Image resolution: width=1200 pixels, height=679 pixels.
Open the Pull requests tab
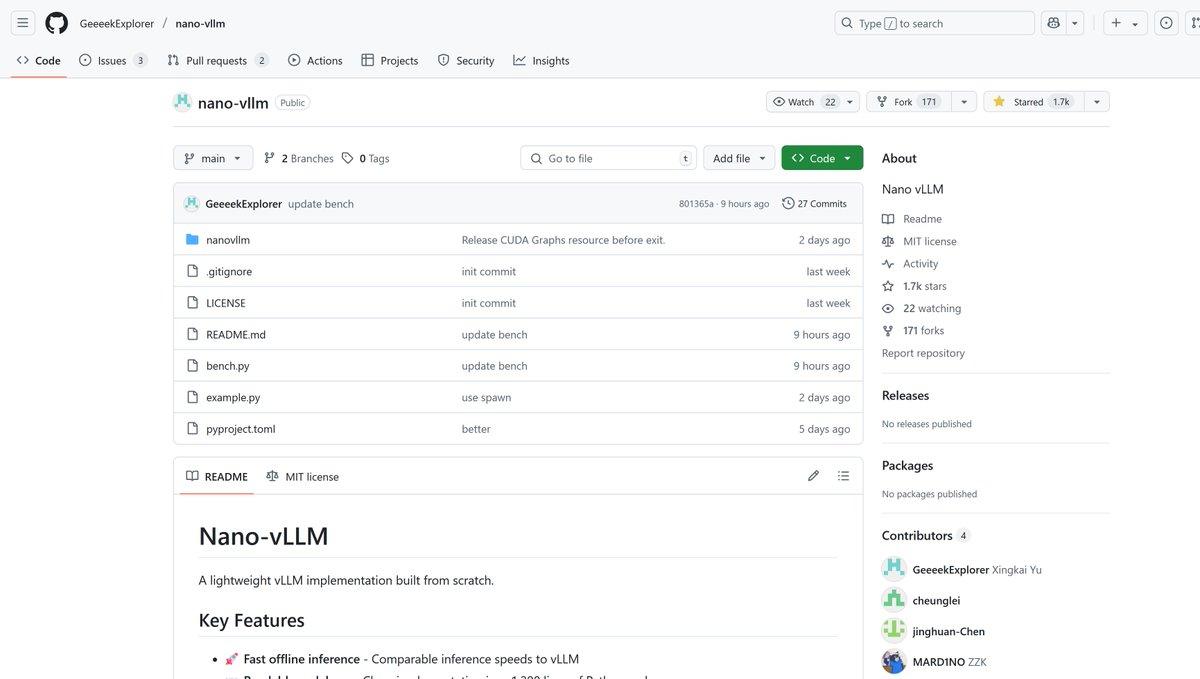pyautogui.click(x=217, y=60)
